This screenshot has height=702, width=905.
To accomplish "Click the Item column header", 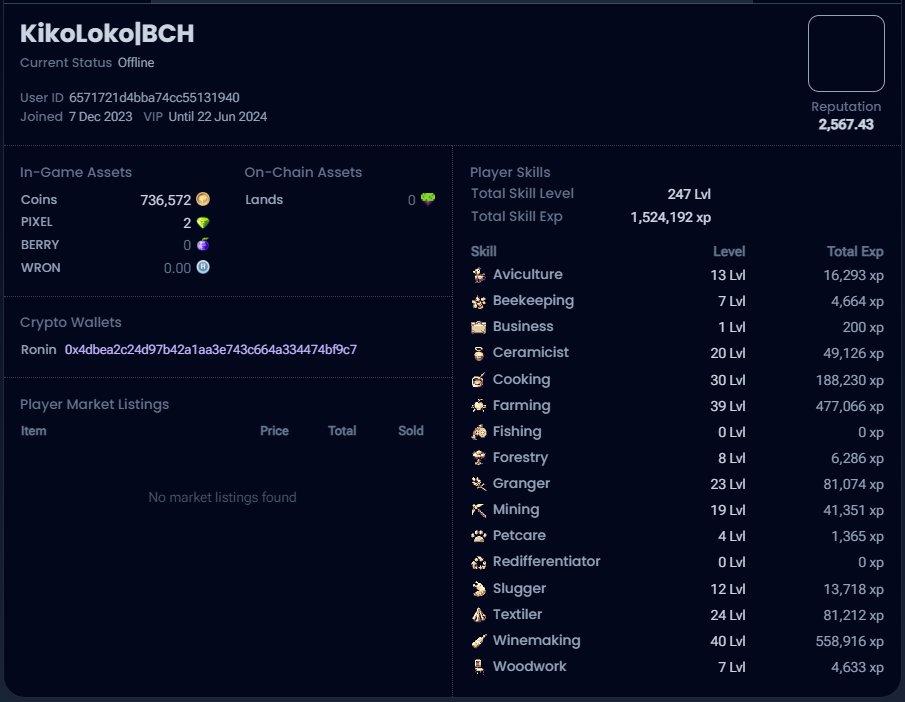I will point(33,431).
